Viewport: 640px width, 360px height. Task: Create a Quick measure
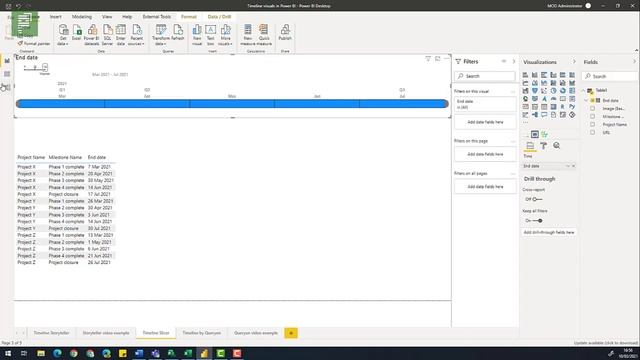pos(264,35)
